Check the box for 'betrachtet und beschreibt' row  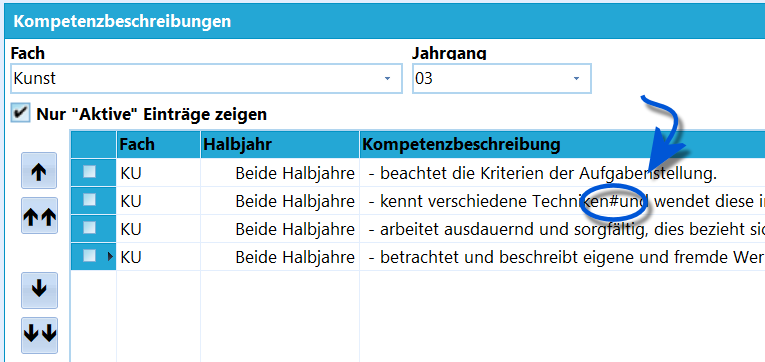tap(89, 256)
